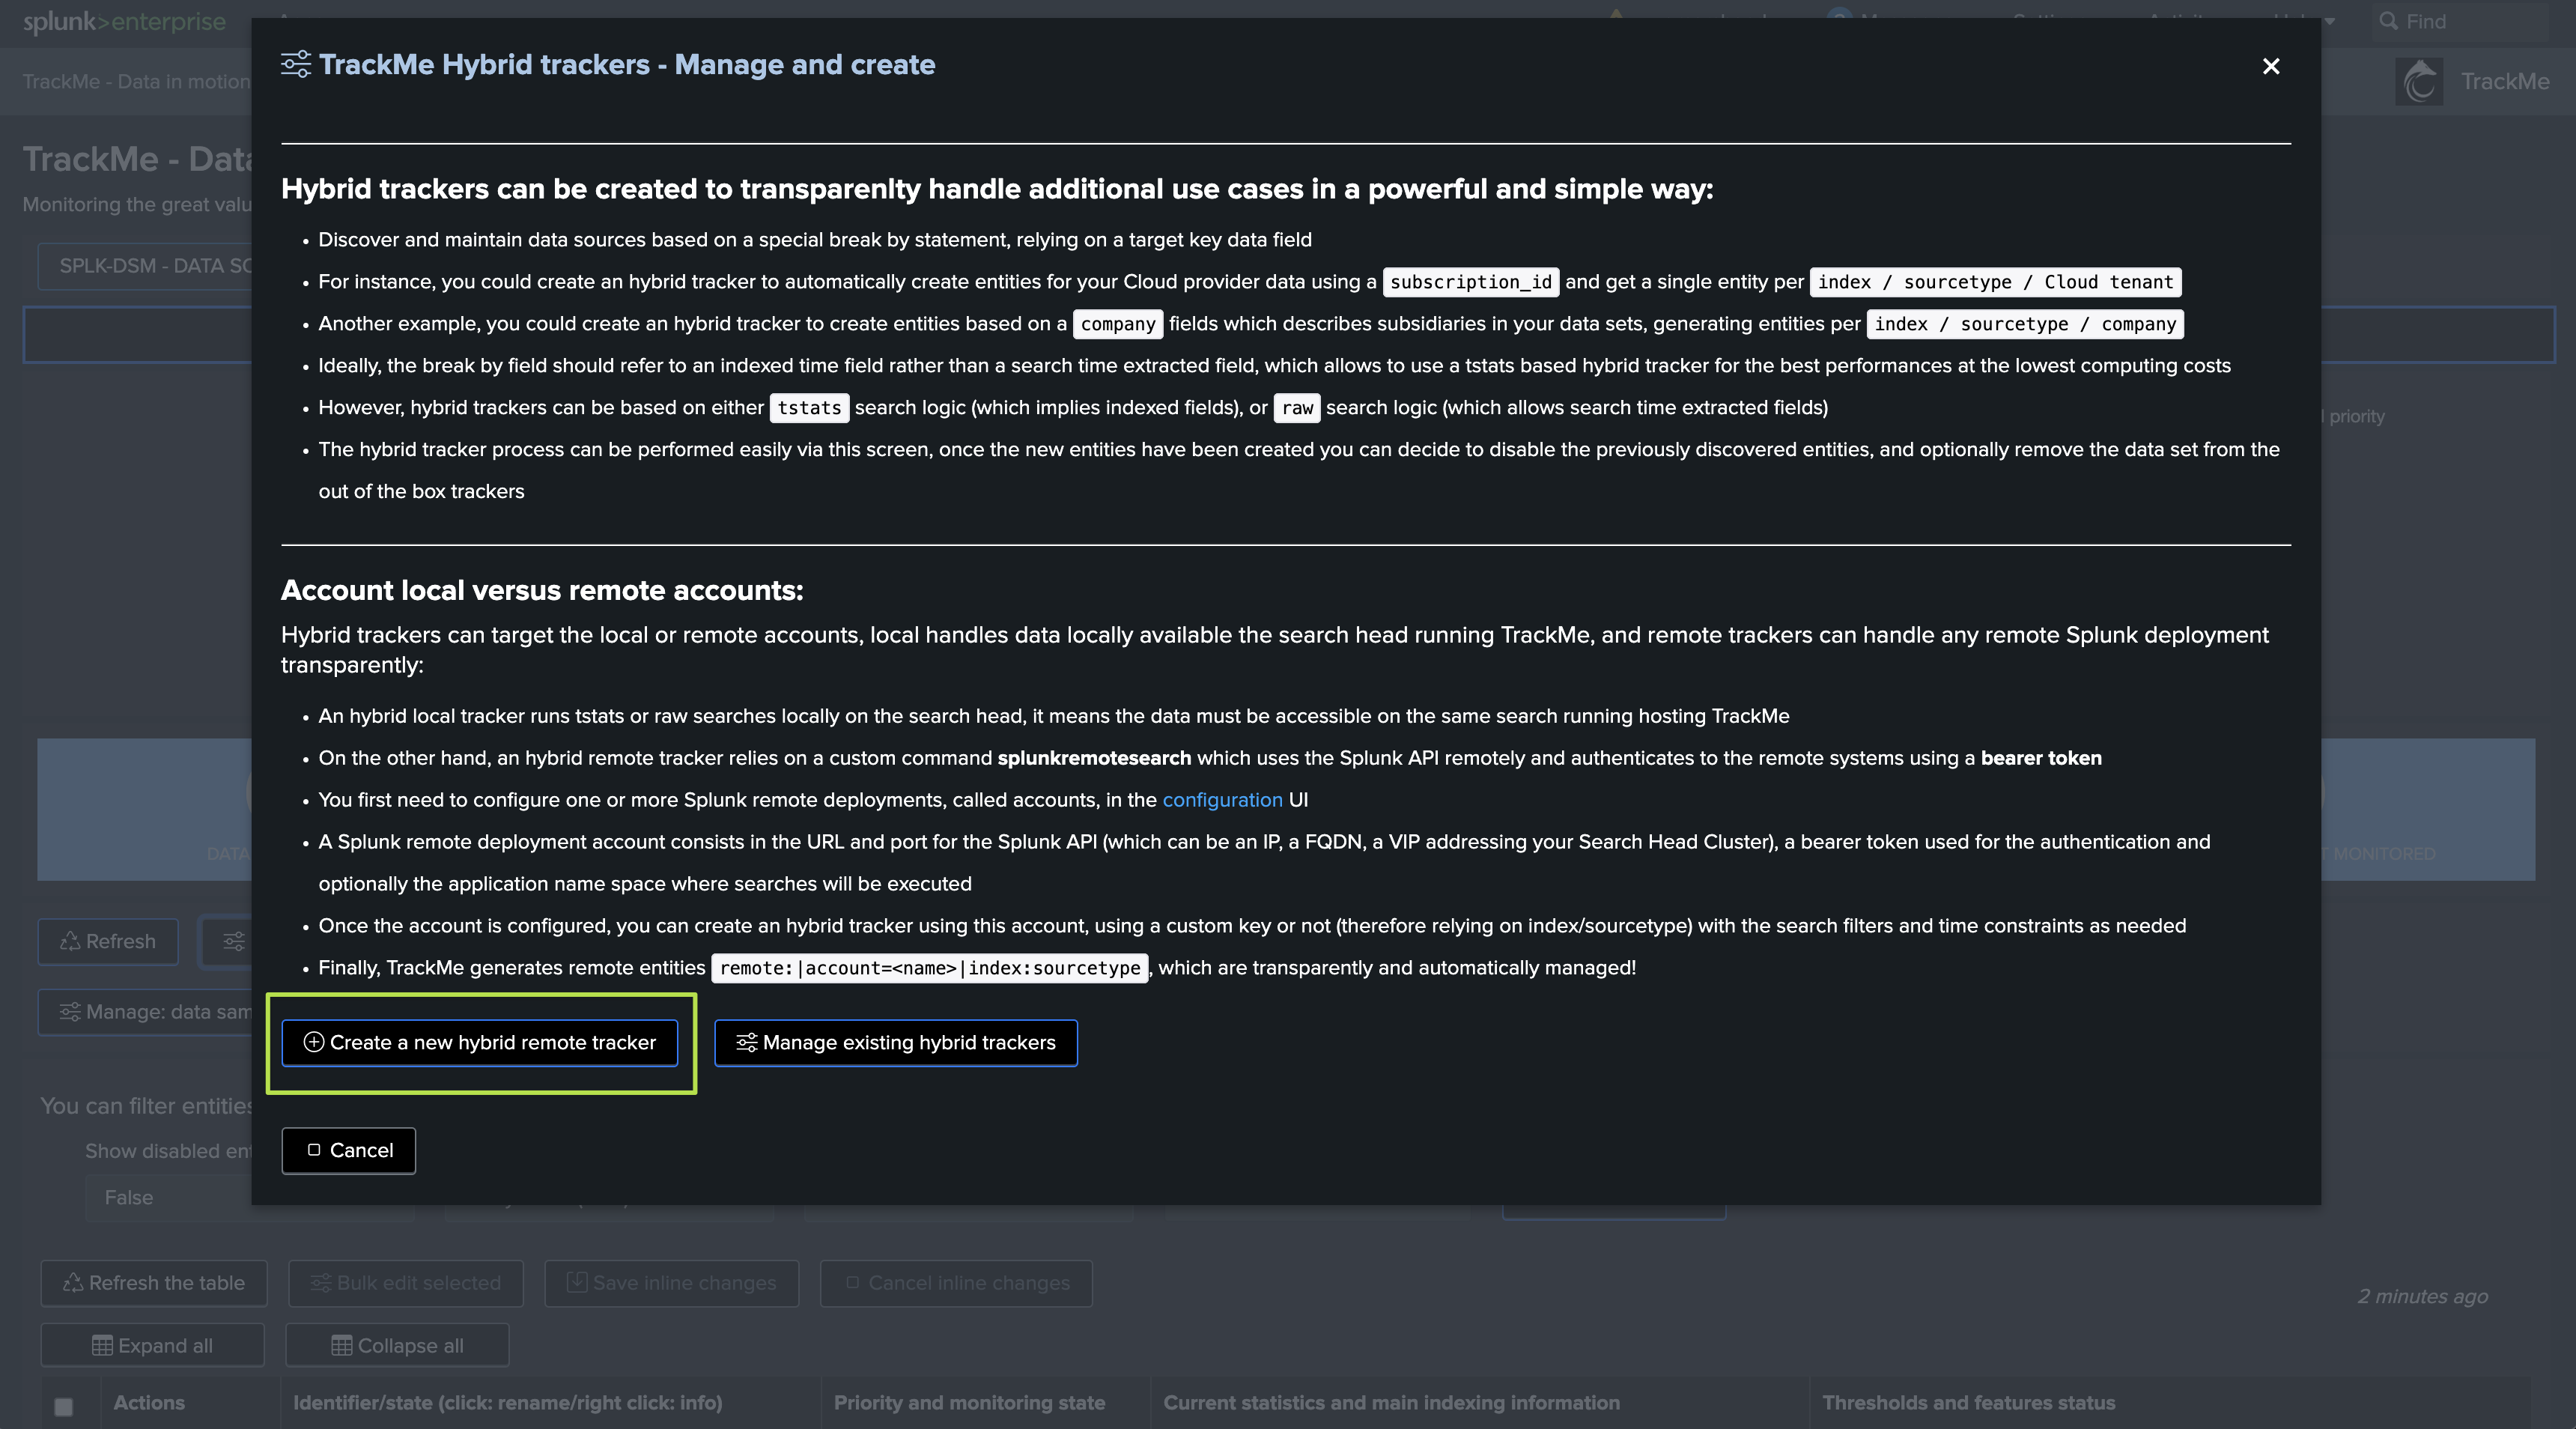The height and width of the screenshot is (1429, 2576).
Task: Click the magnifier icon in Find box
Action: click(2388, 21)
